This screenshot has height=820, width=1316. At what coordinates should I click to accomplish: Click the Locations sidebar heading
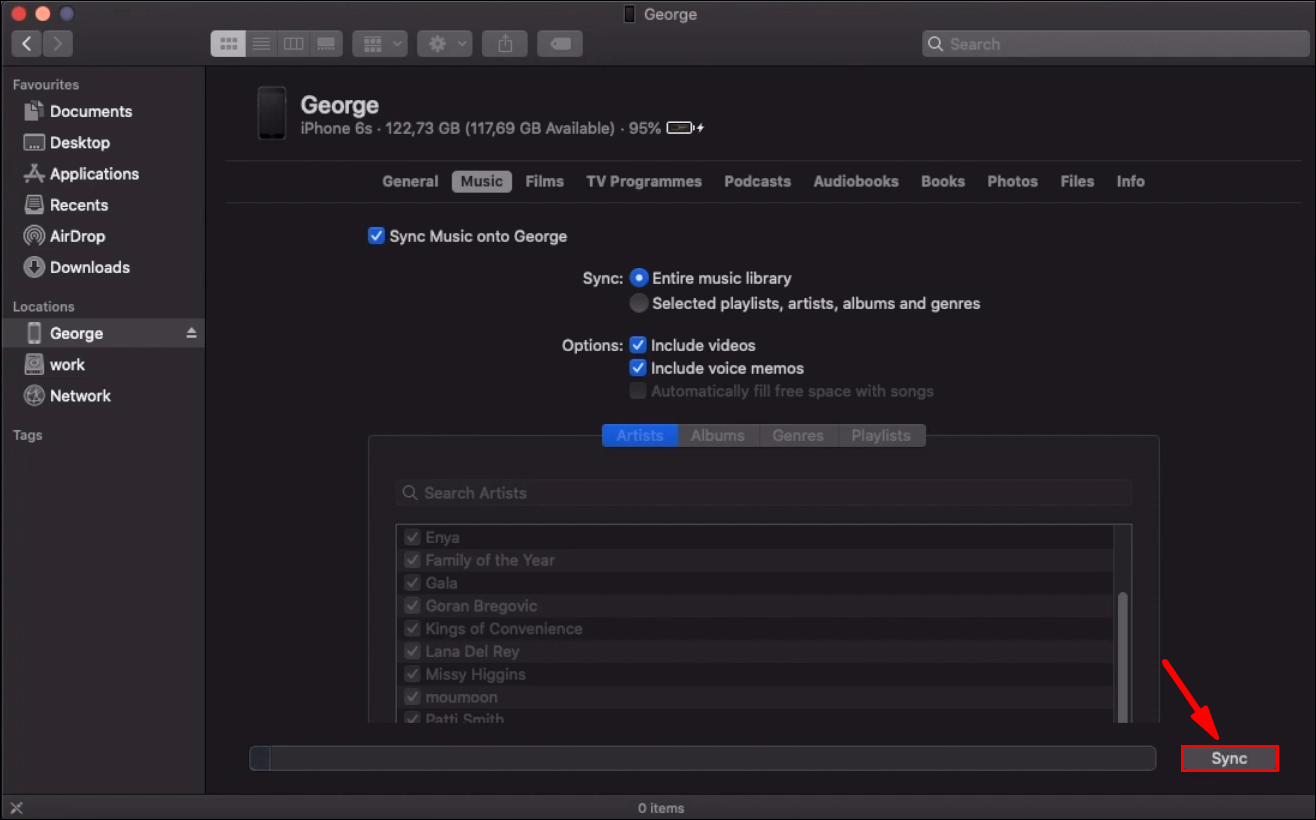(x=44, y=307)
